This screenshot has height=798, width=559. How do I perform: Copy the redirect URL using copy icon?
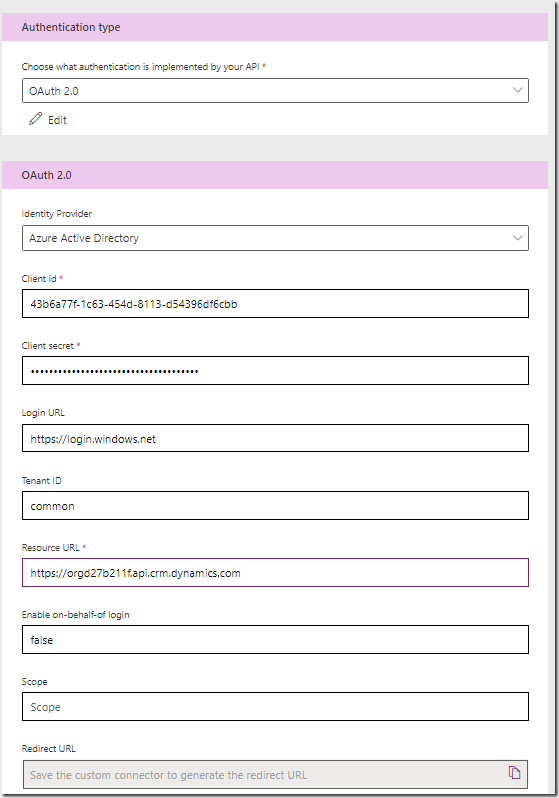coord(514,773)
